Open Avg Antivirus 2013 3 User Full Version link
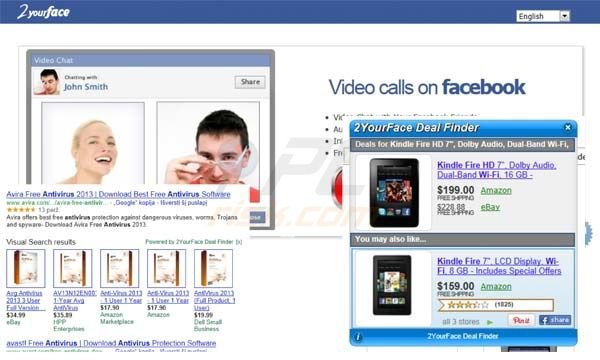Screen dimensions: 600x360 coord(25,301)
